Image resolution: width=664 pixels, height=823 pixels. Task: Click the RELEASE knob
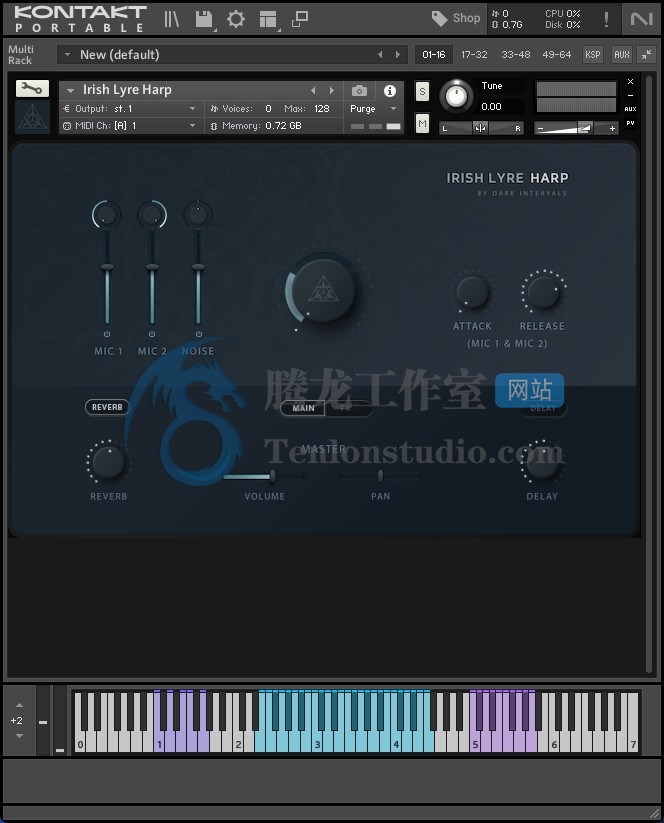click(543, 292)
